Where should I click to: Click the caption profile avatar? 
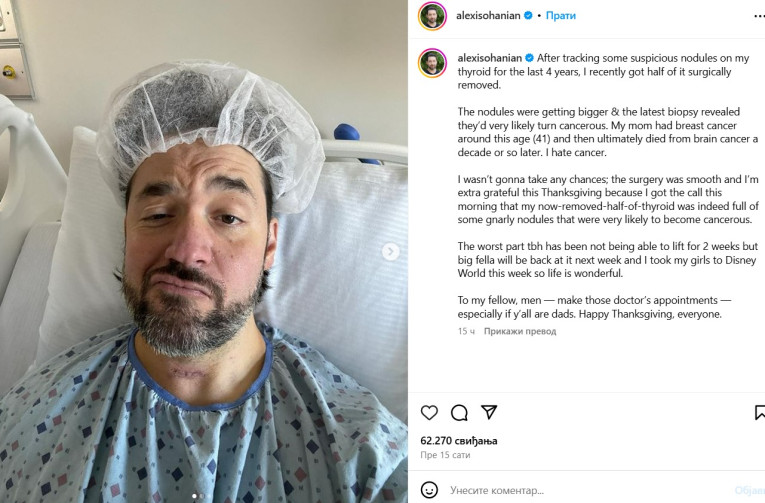pyautogui.click(x=432, y=63)
